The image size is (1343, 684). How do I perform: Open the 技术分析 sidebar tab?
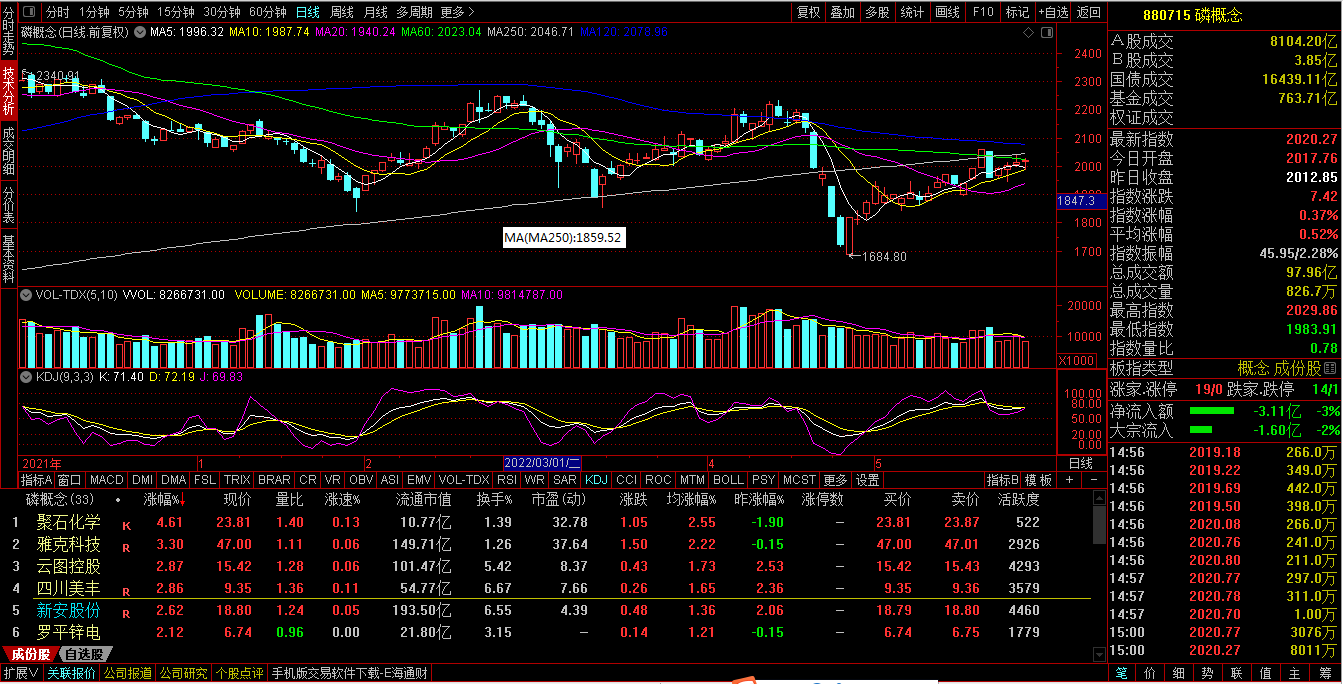coord(9,90)
